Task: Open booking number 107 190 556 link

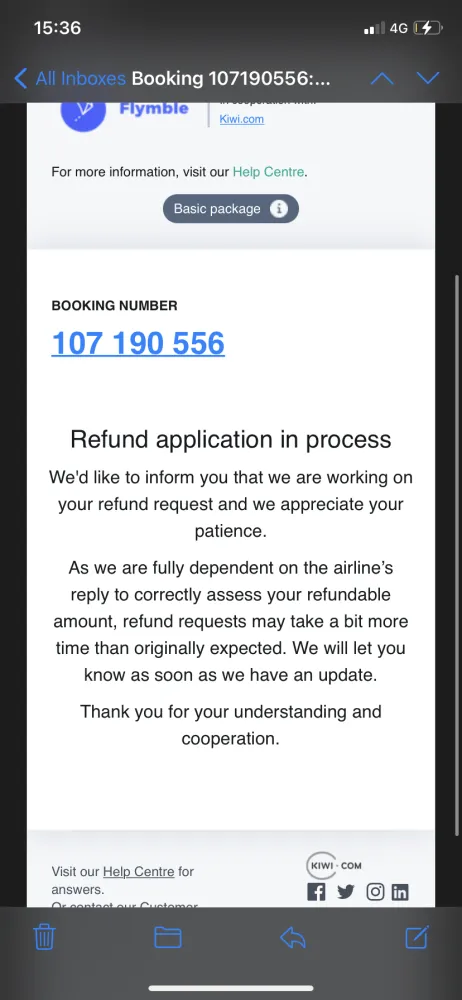Action: [138, 343]
